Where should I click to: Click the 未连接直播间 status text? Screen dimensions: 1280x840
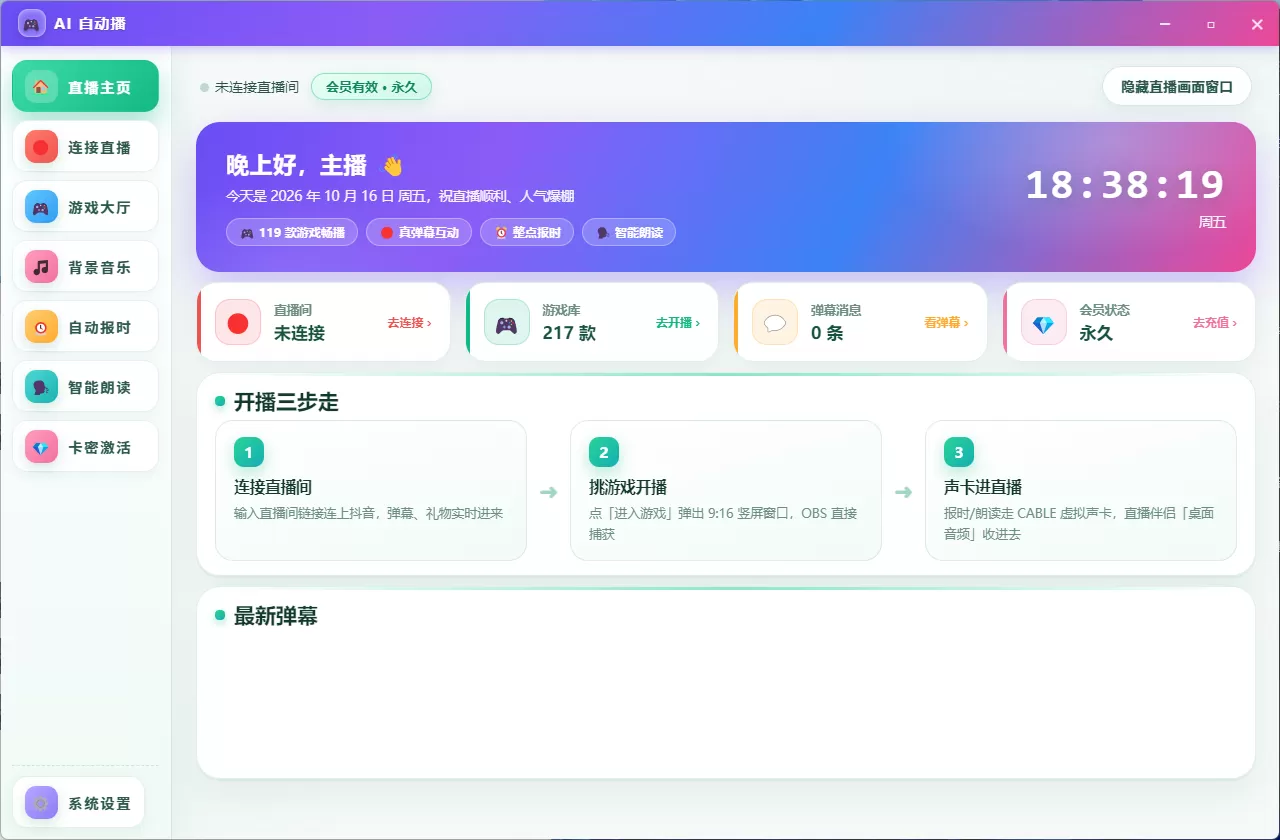pos(257,87)
